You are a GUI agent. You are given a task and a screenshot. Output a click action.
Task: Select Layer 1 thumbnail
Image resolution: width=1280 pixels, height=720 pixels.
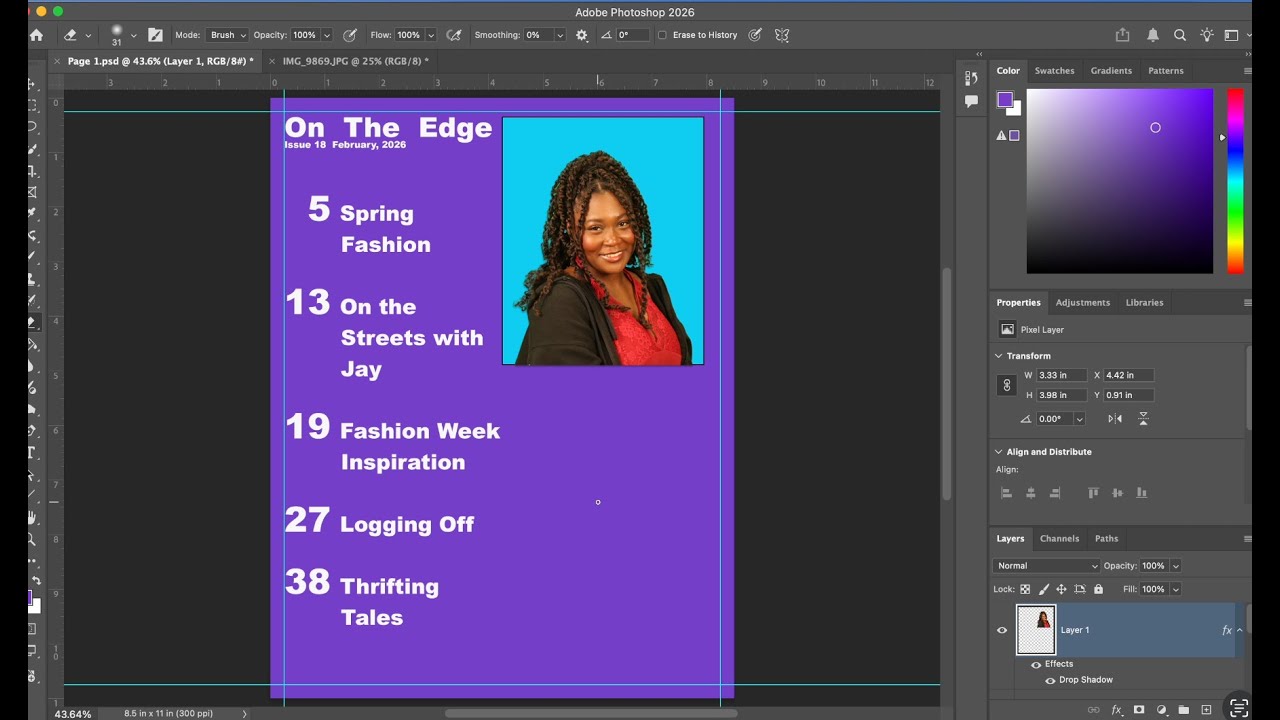click(x=1036, y=630)
